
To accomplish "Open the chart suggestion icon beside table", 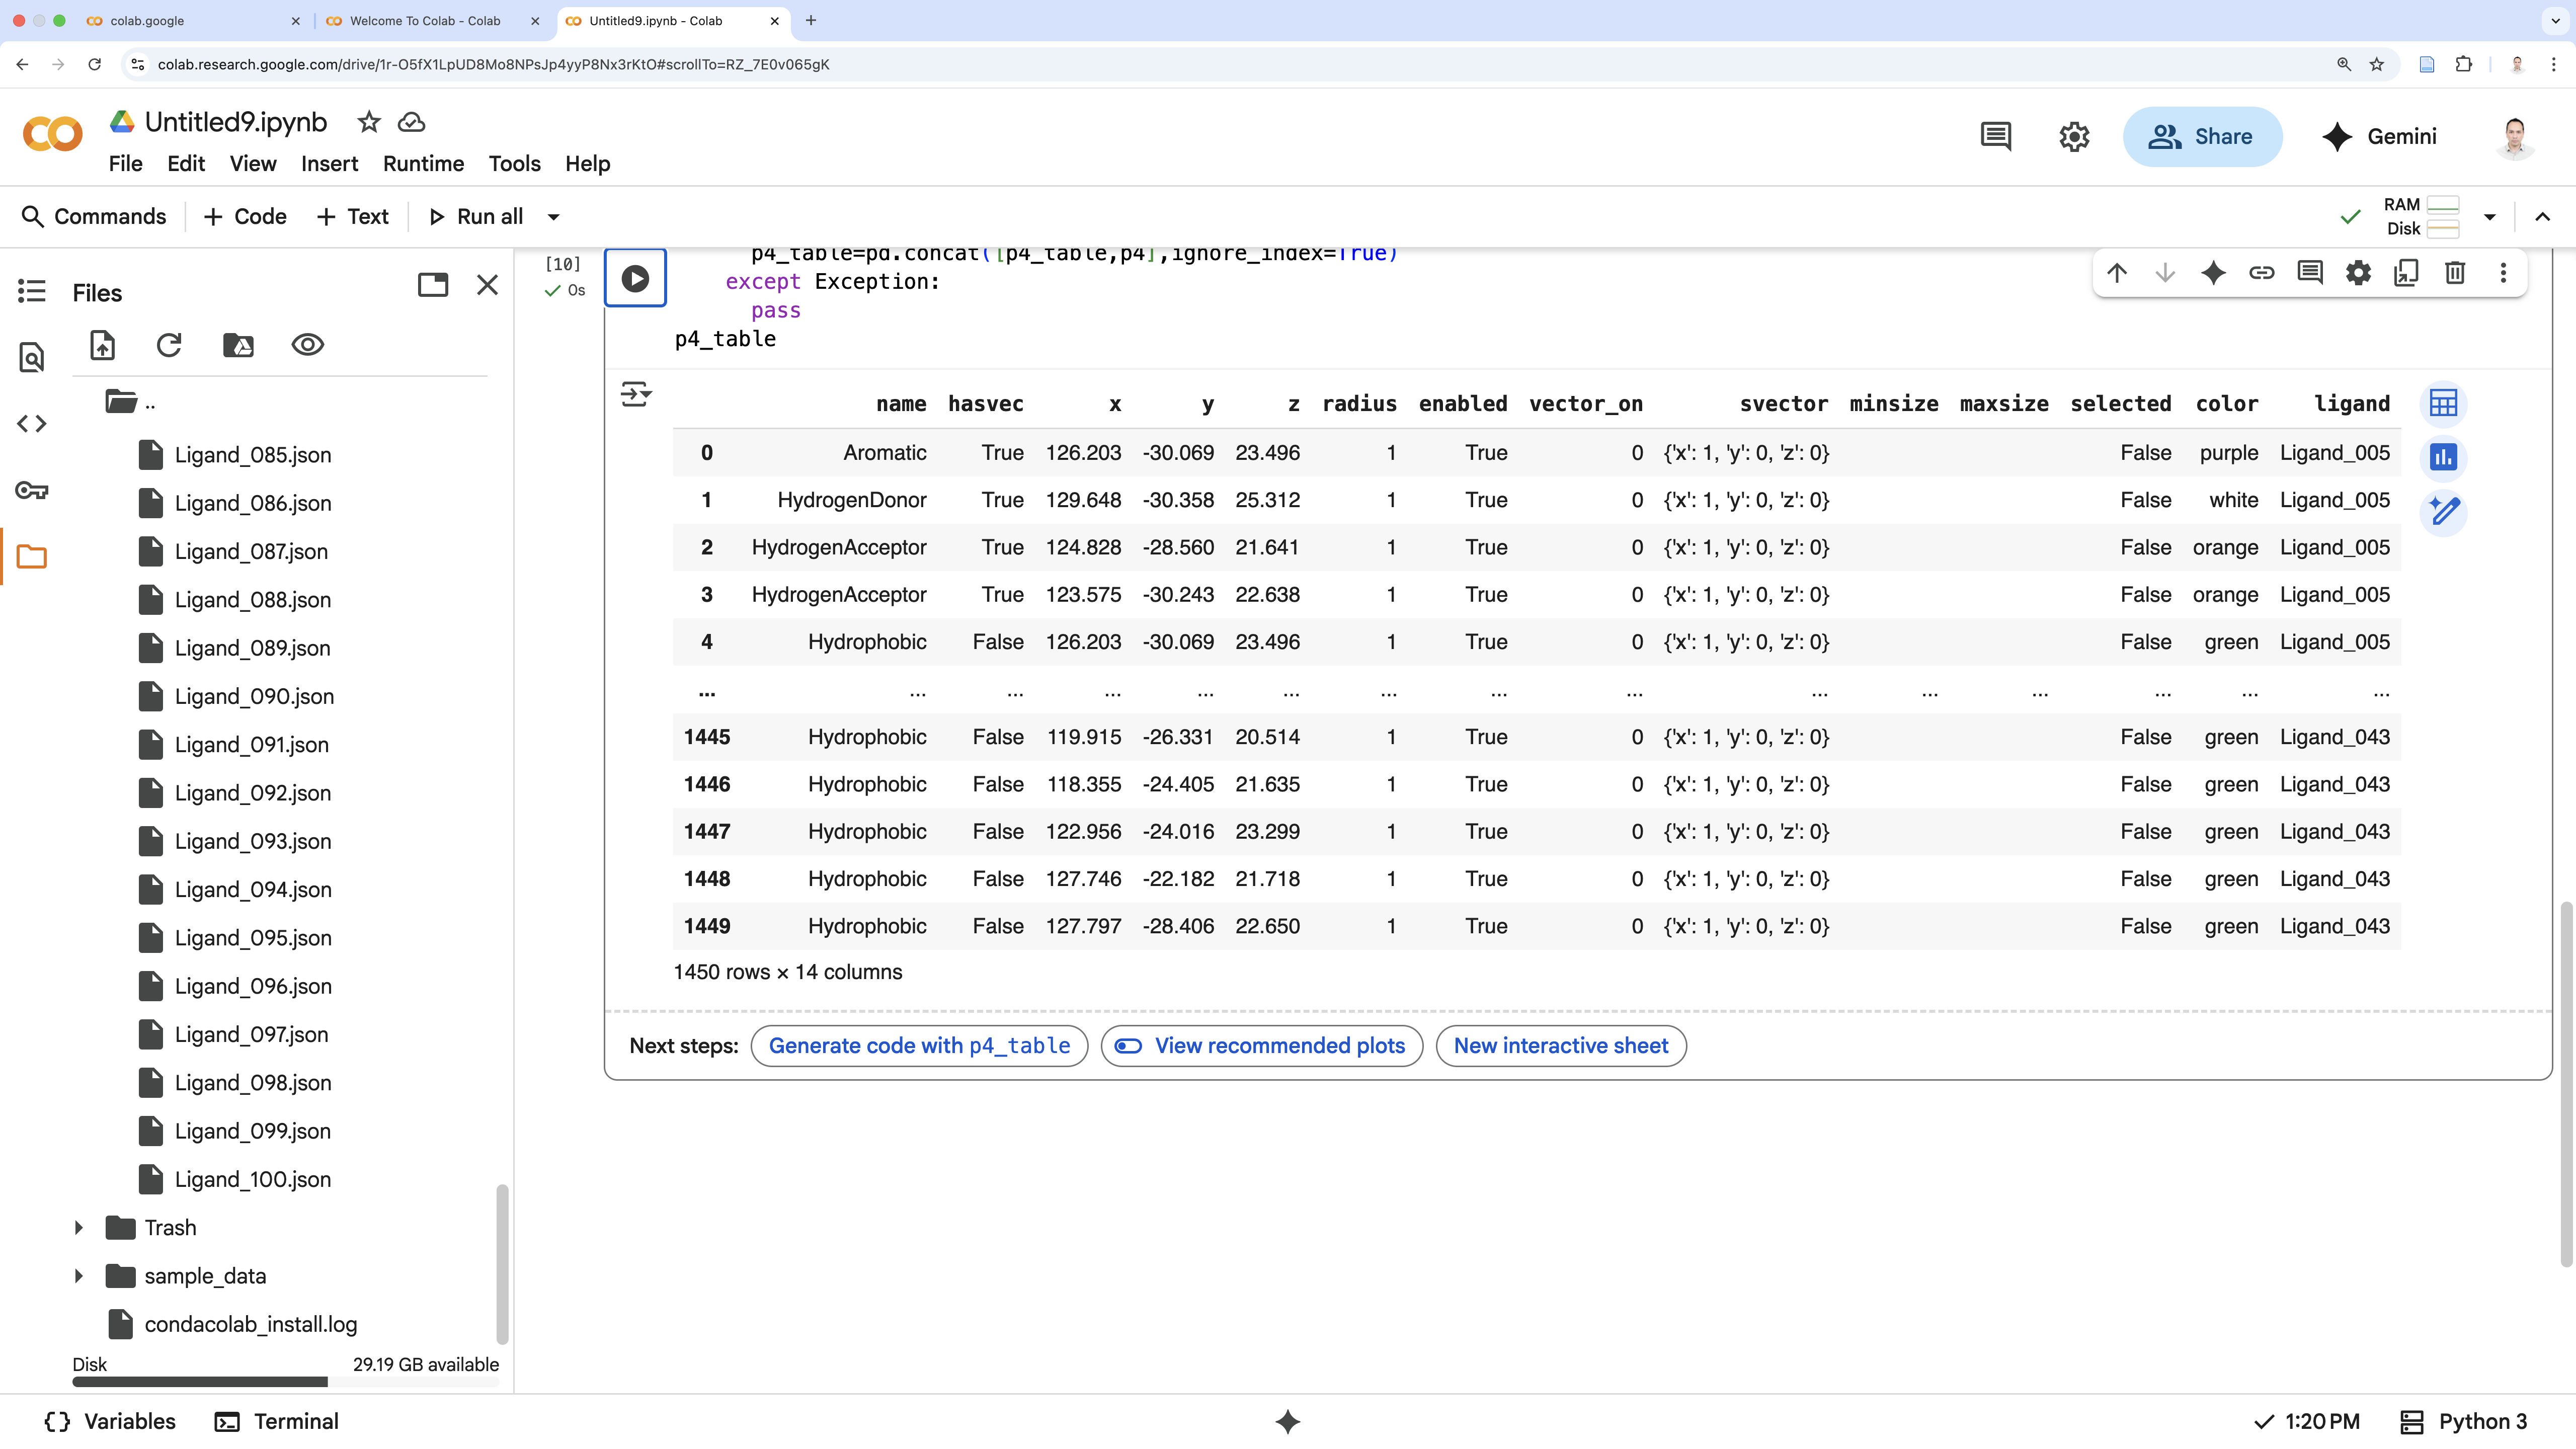I will click(2443, 458).
